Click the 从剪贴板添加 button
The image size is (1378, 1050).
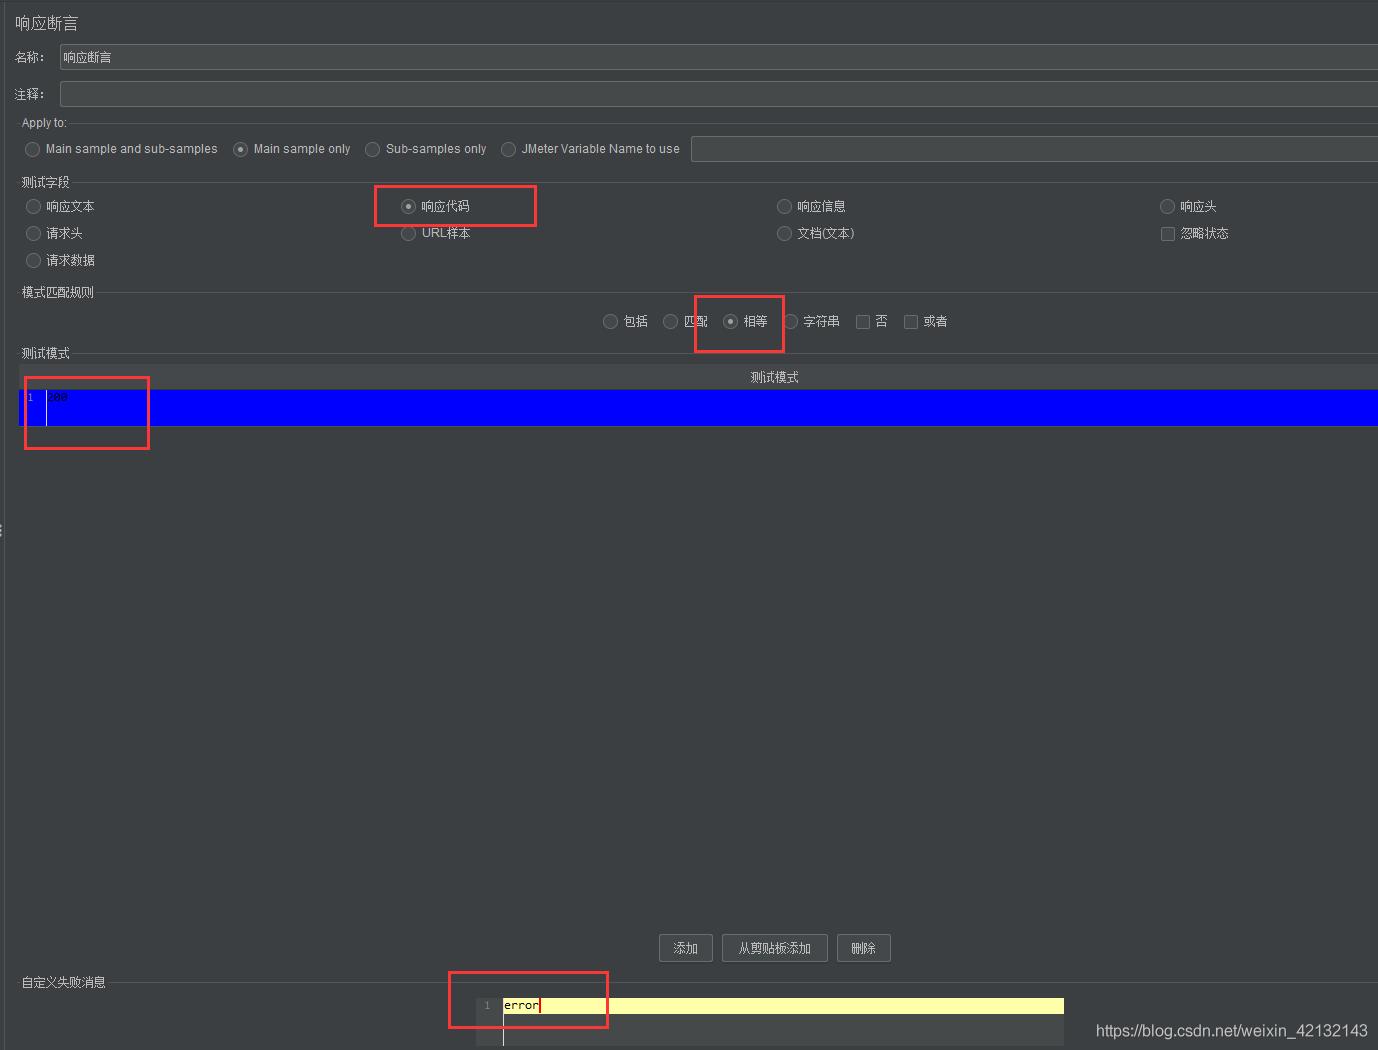point(775,948)
